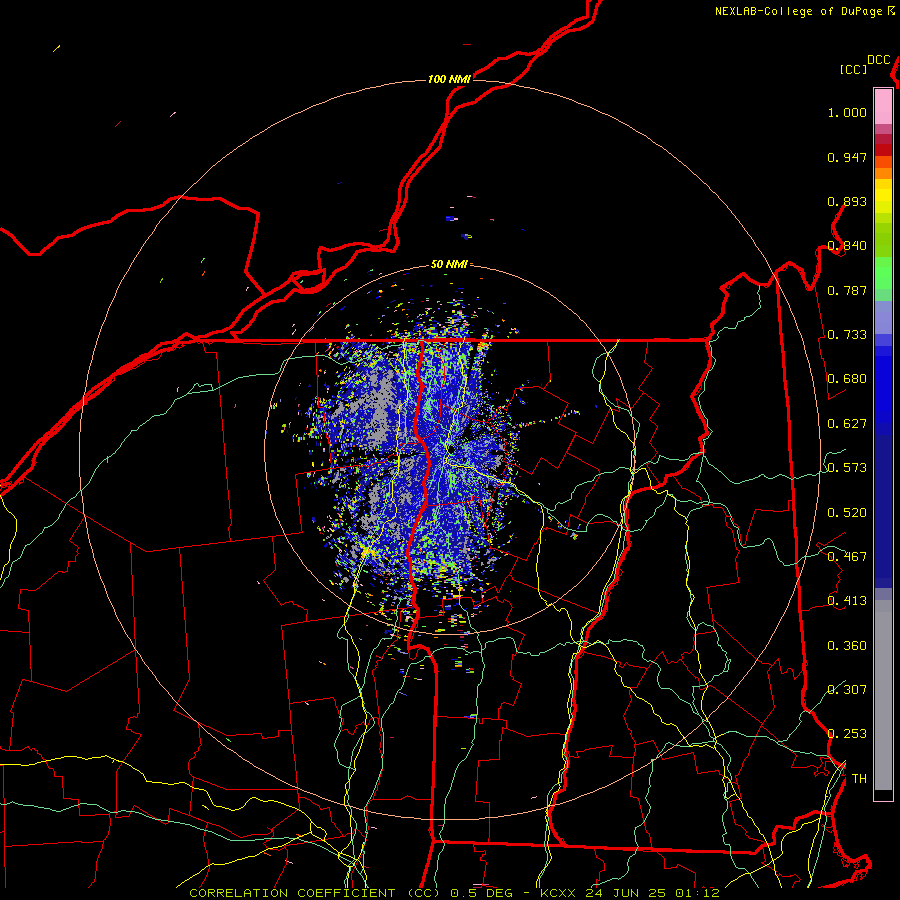
Task: Click the pink swatch atop the color bar
Action: pyautogui.click(x=883, y=107)
